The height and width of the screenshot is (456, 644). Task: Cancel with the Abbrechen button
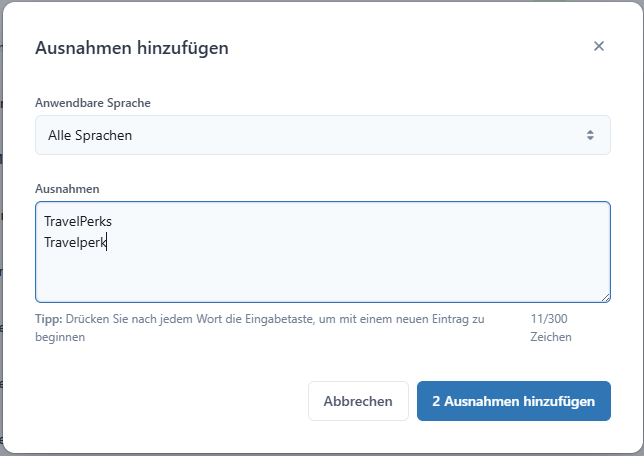tap(358, 401)
